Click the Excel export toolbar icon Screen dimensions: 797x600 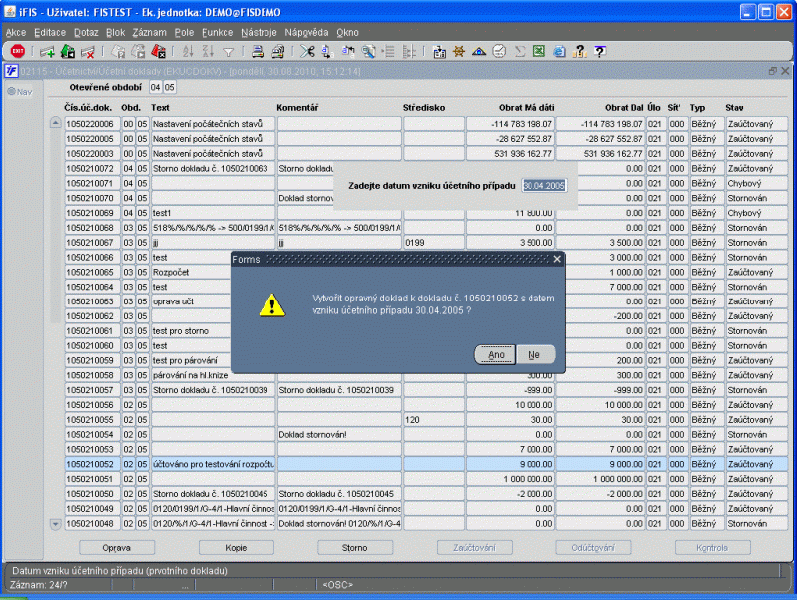click(x=539, y=51)
